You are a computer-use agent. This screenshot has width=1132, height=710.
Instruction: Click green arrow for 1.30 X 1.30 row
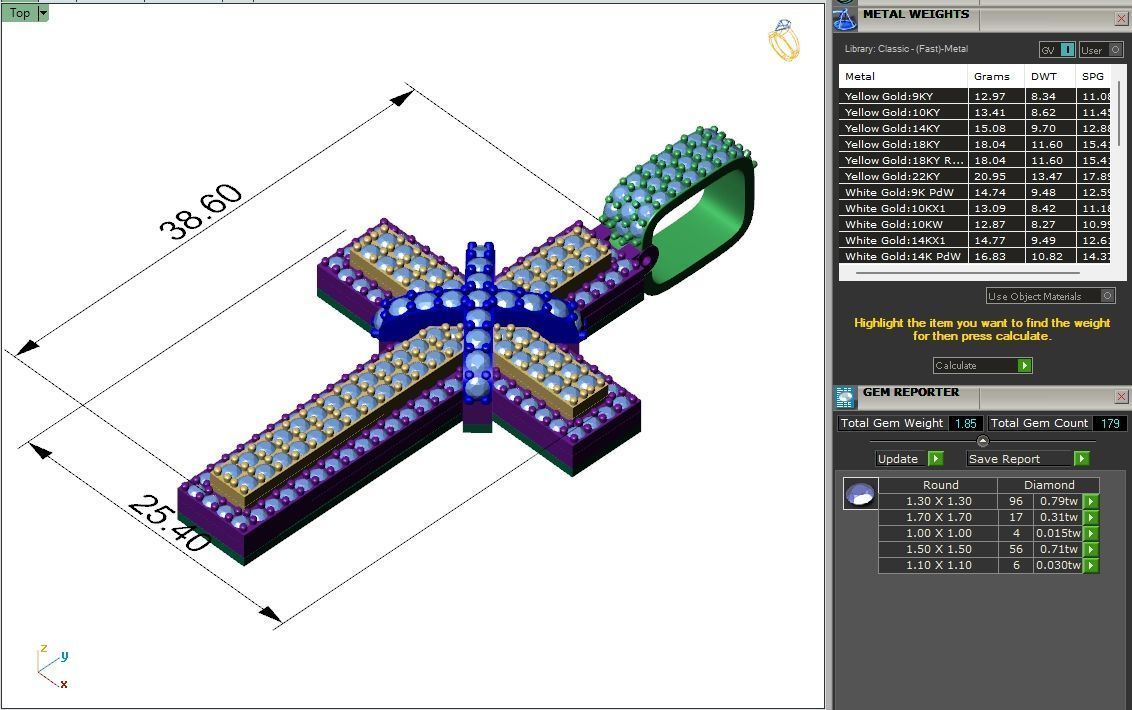[1091, 501]
